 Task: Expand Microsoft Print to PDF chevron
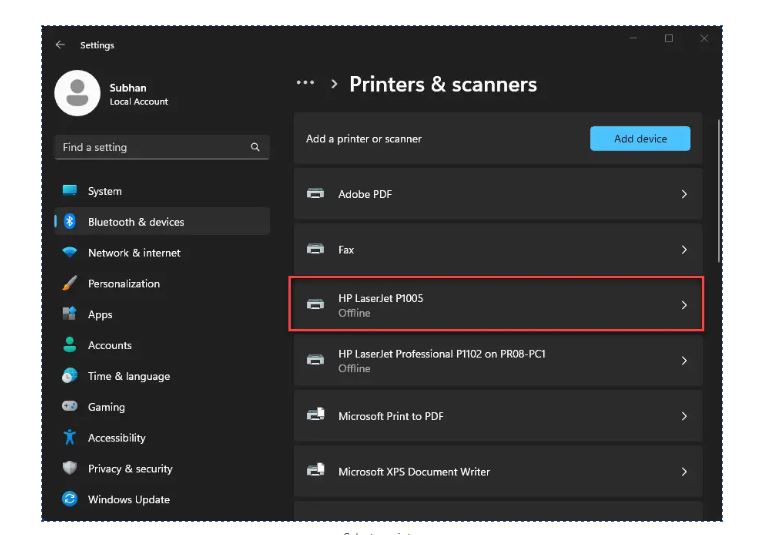(684, 416)
